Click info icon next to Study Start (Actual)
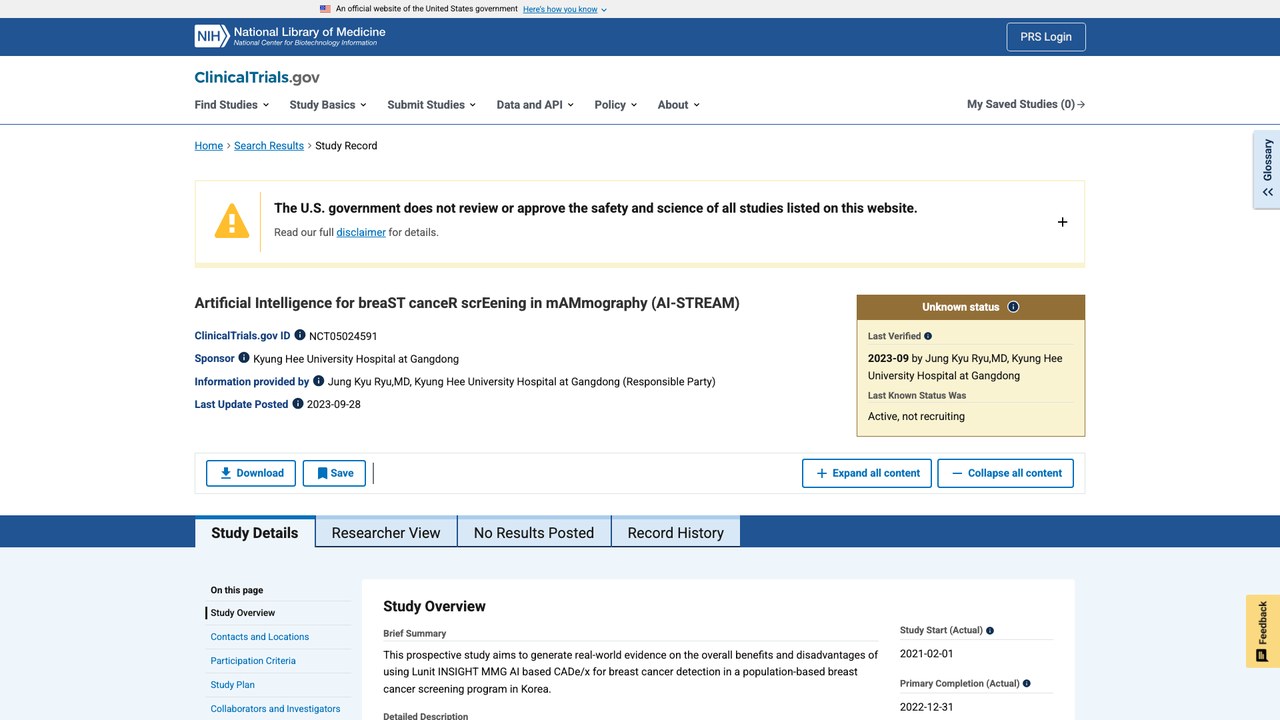 [990, 631]
